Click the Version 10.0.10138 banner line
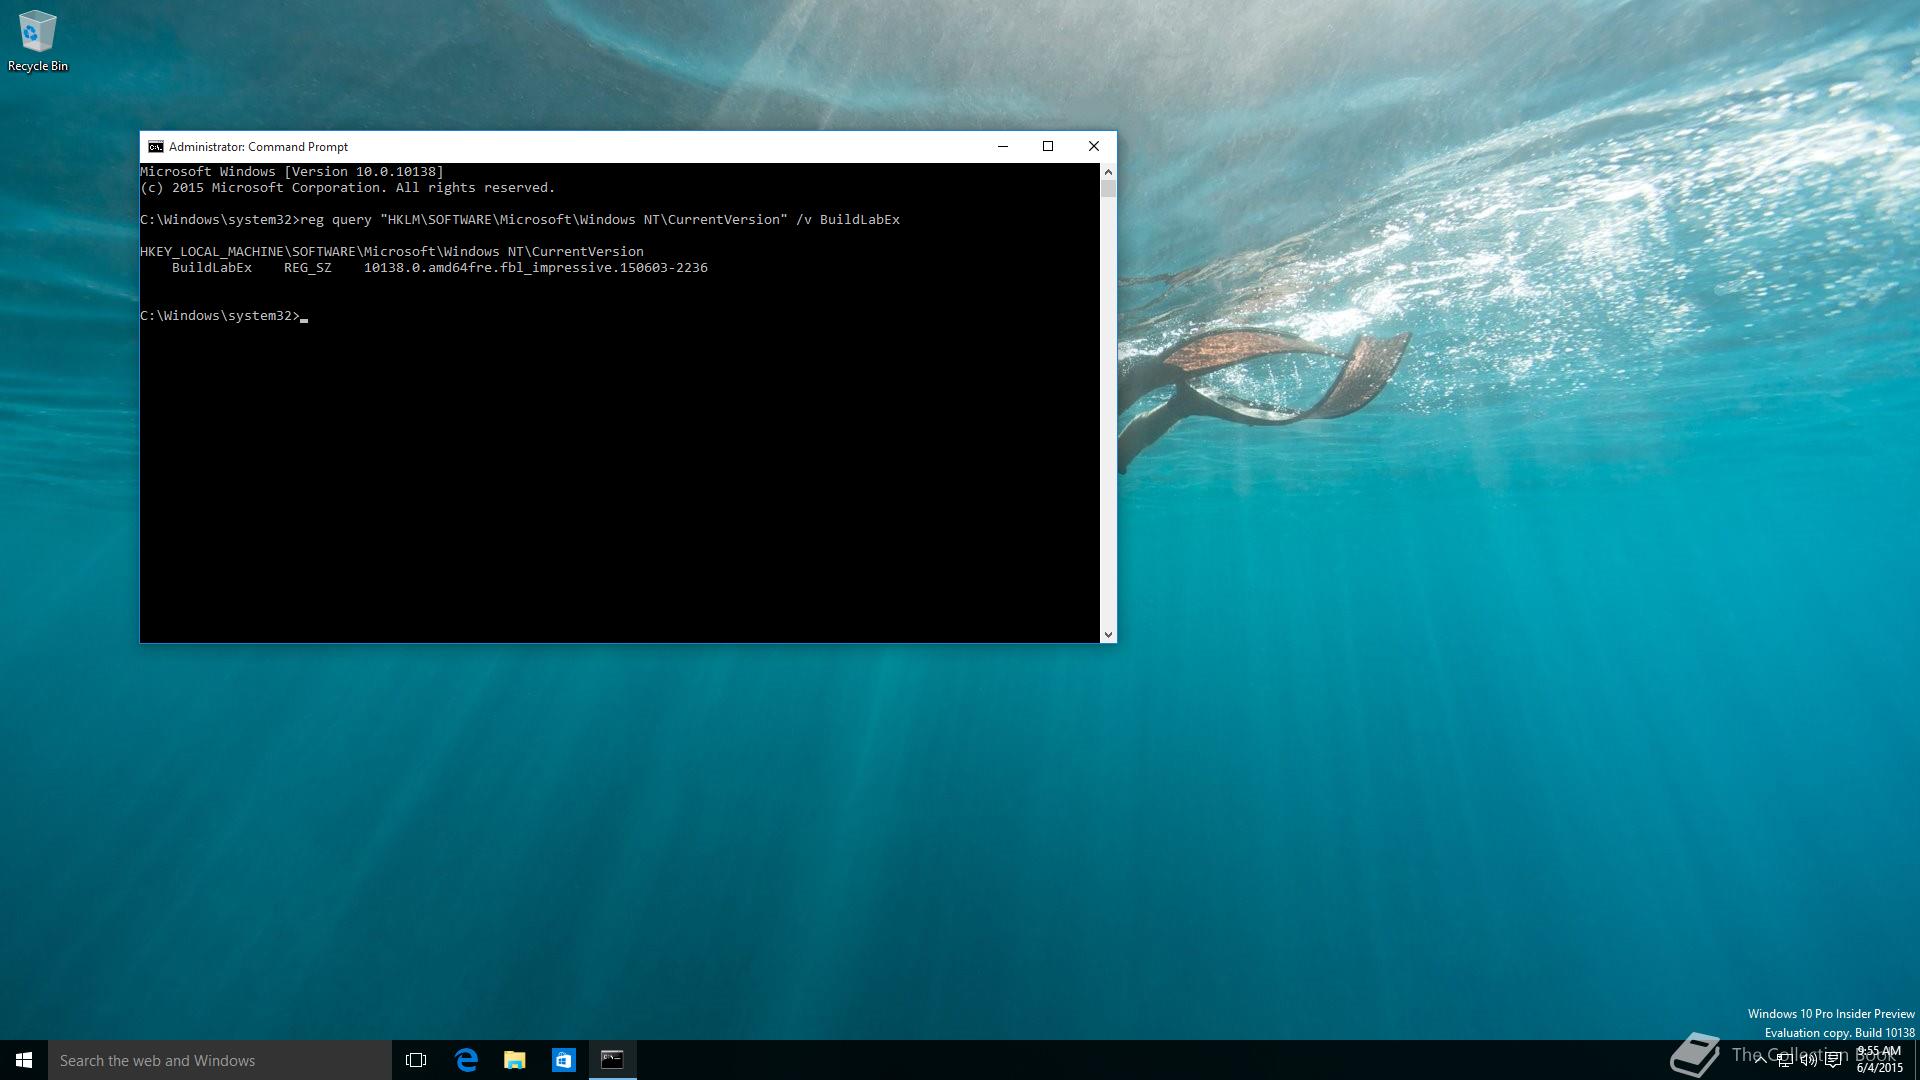 click(x=292, y=172)
